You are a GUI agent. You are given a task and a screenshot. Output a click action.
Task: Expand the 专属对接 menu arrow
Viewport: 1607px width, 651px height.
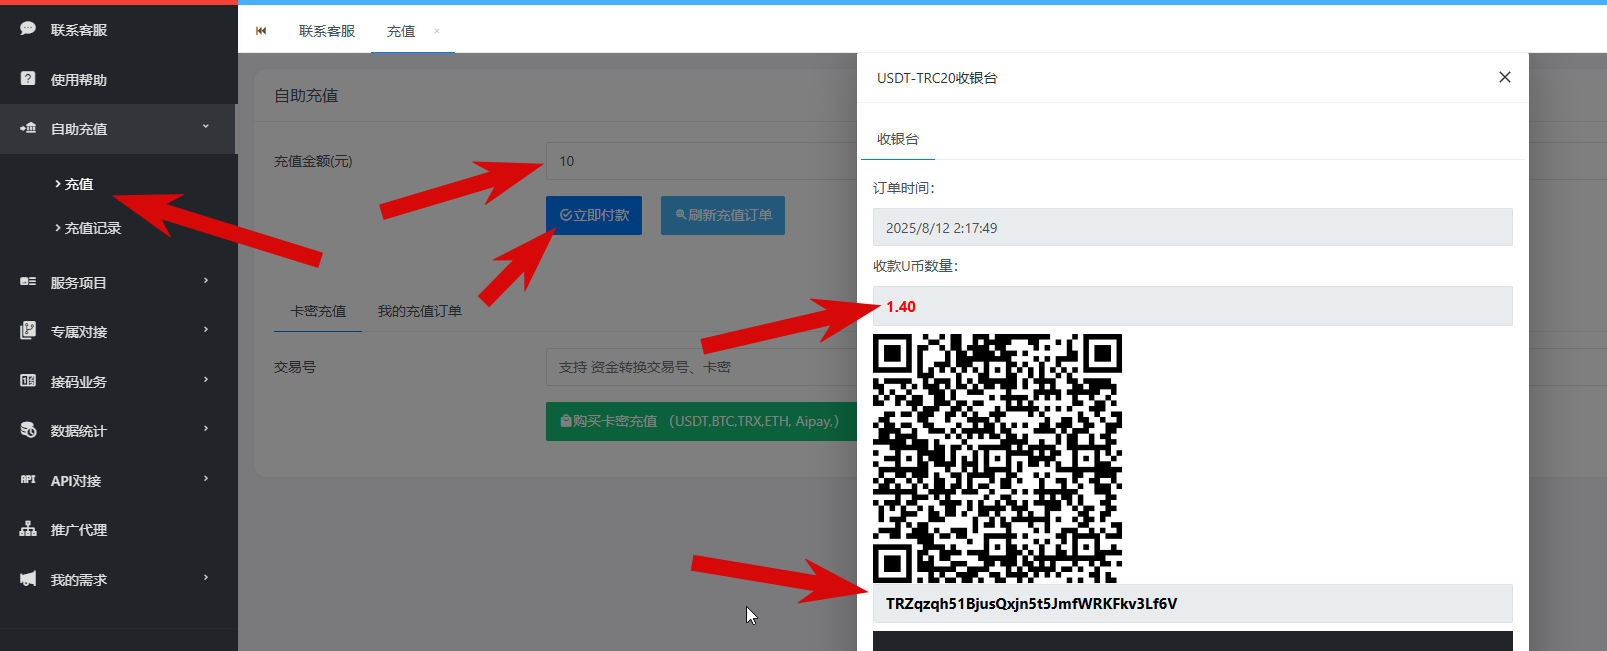coord(206,330)
